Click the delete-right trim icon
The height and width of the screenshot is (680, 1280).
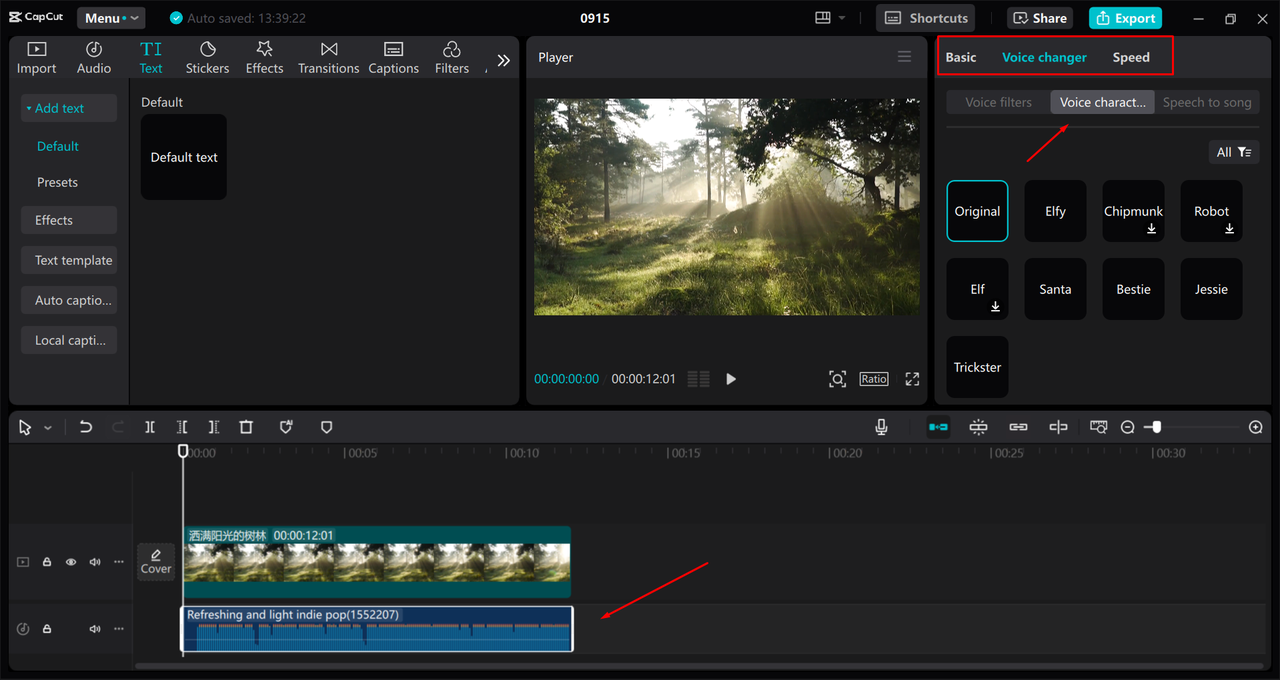pyautogui.click(x=213, y=427)
